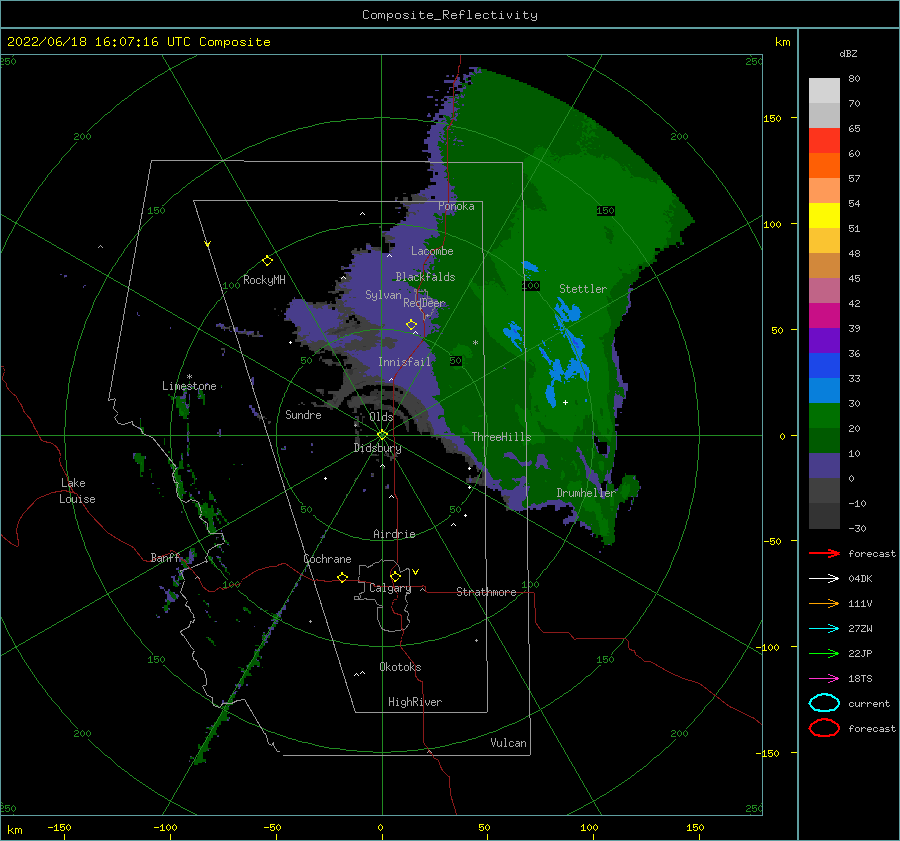Click the magenta 18TS arrow icon
The height and width of the screenshot is (841, 900).
(824, 679)
